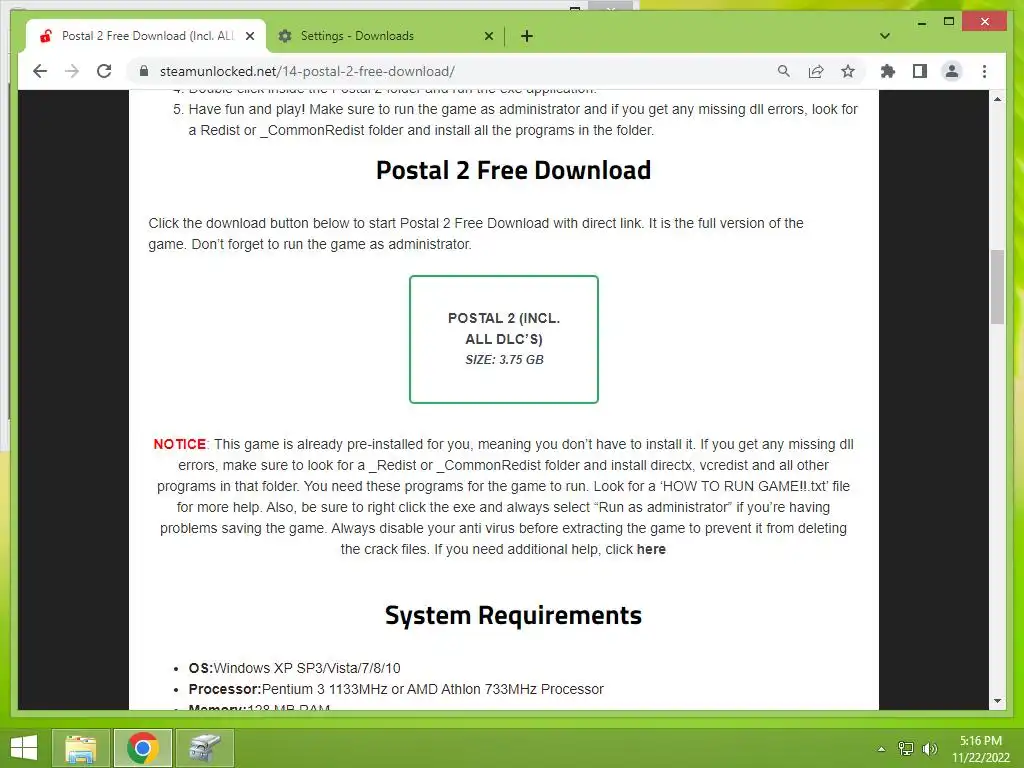The image size is (1024, 768).
Task: Open the third taskbar app icon
Action: 205,748
